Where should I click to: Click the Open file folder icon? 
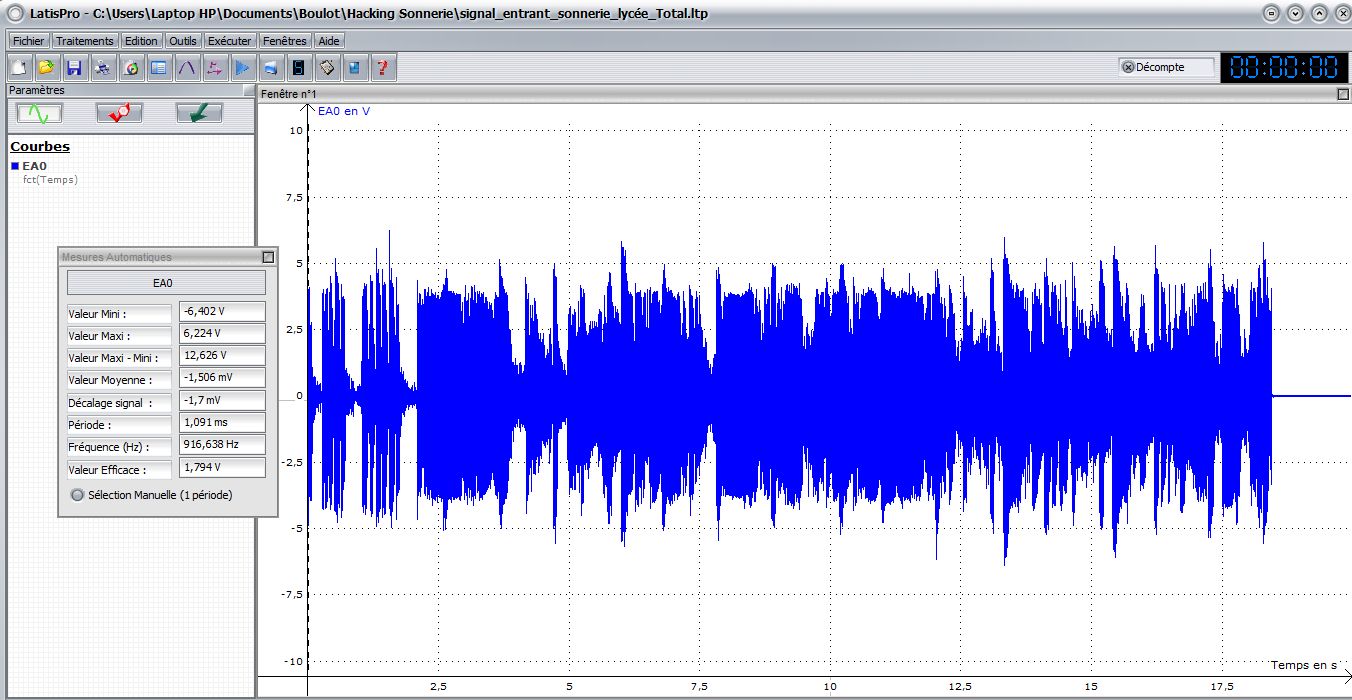[46, 68]
